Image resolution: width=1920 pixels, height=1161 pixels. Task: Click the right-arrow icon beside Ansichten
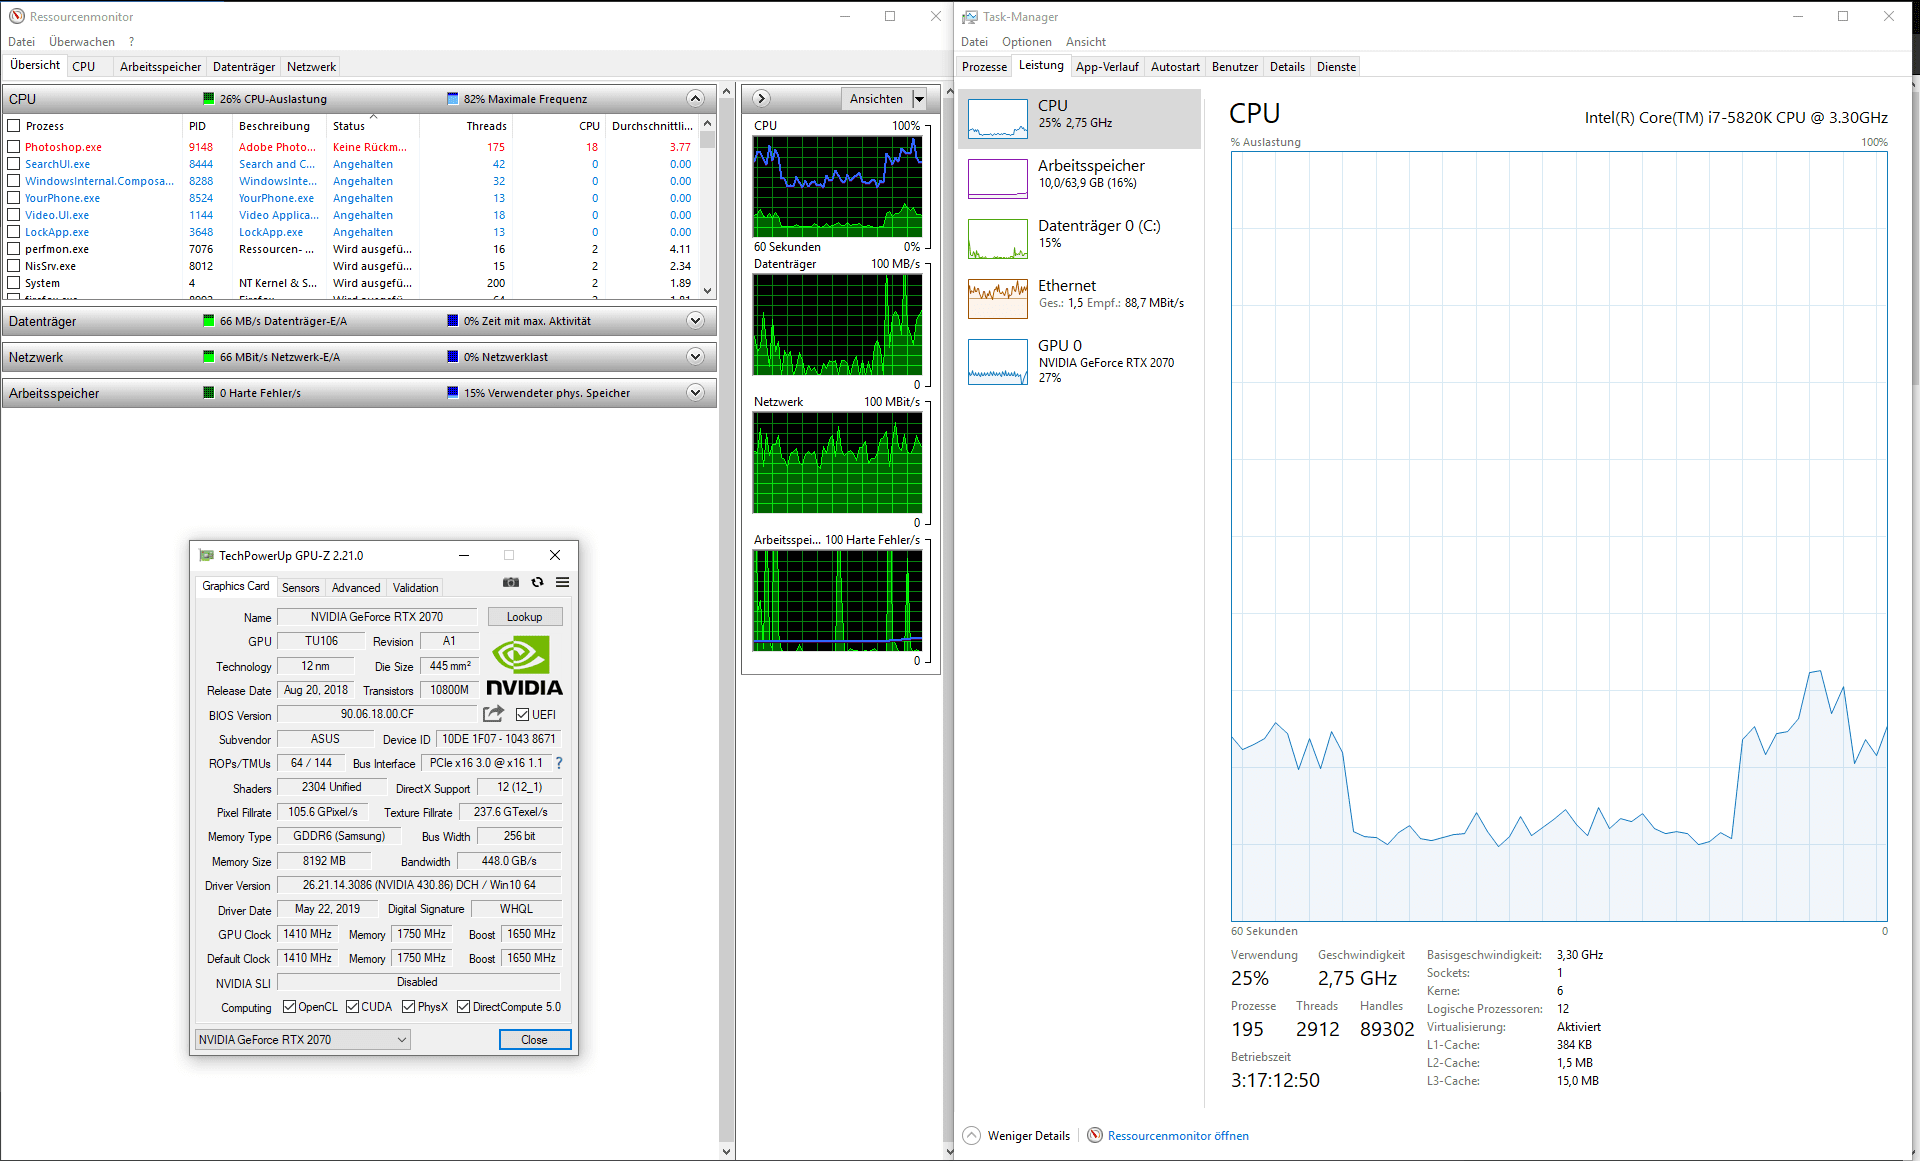761,98
